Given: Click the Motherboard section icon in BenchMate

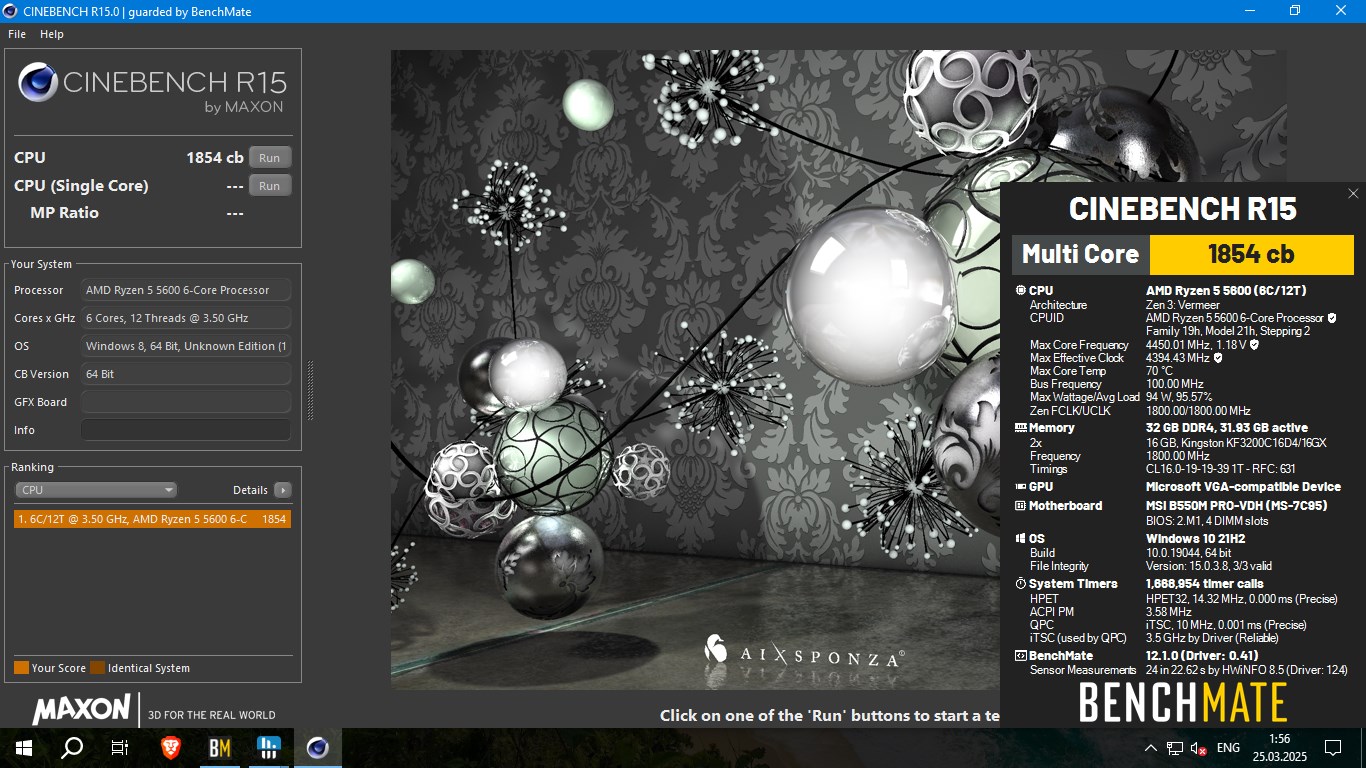Looking at the screenshot, I should (x=1020, y=506).
